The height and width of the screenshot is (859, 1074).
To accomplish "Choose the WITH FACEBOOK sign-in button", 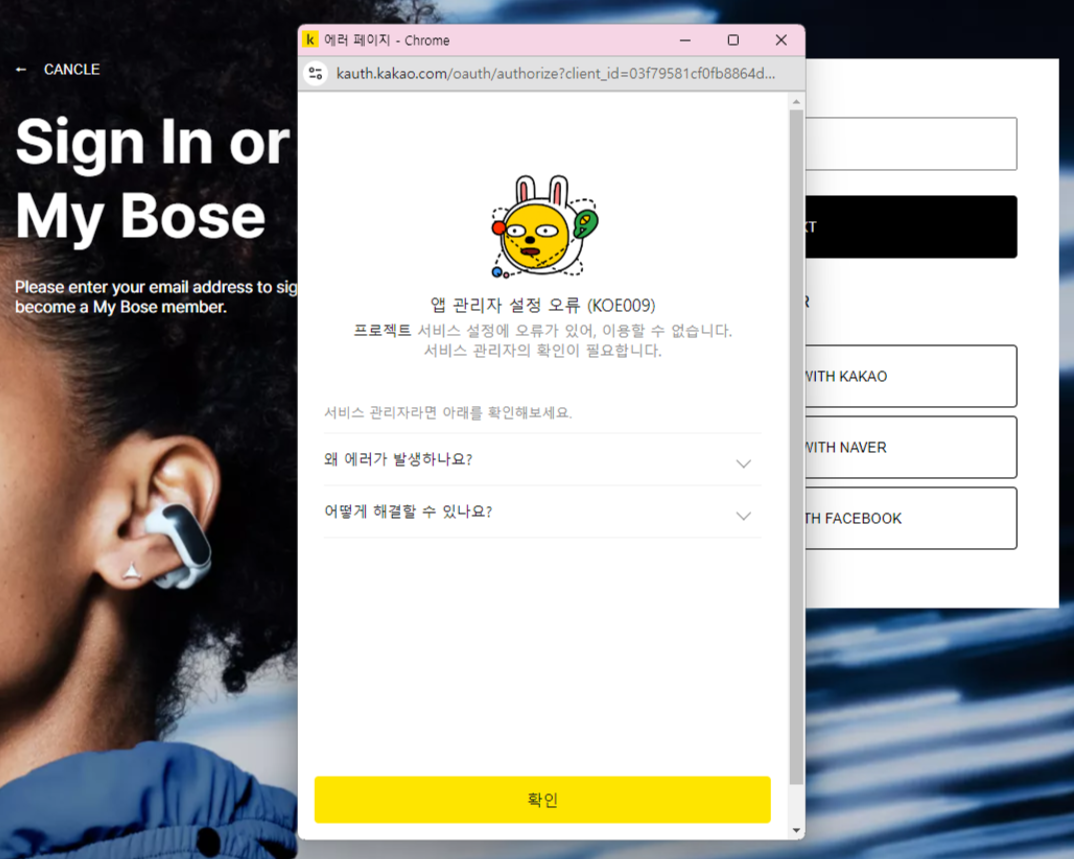I will coord(910,518).
